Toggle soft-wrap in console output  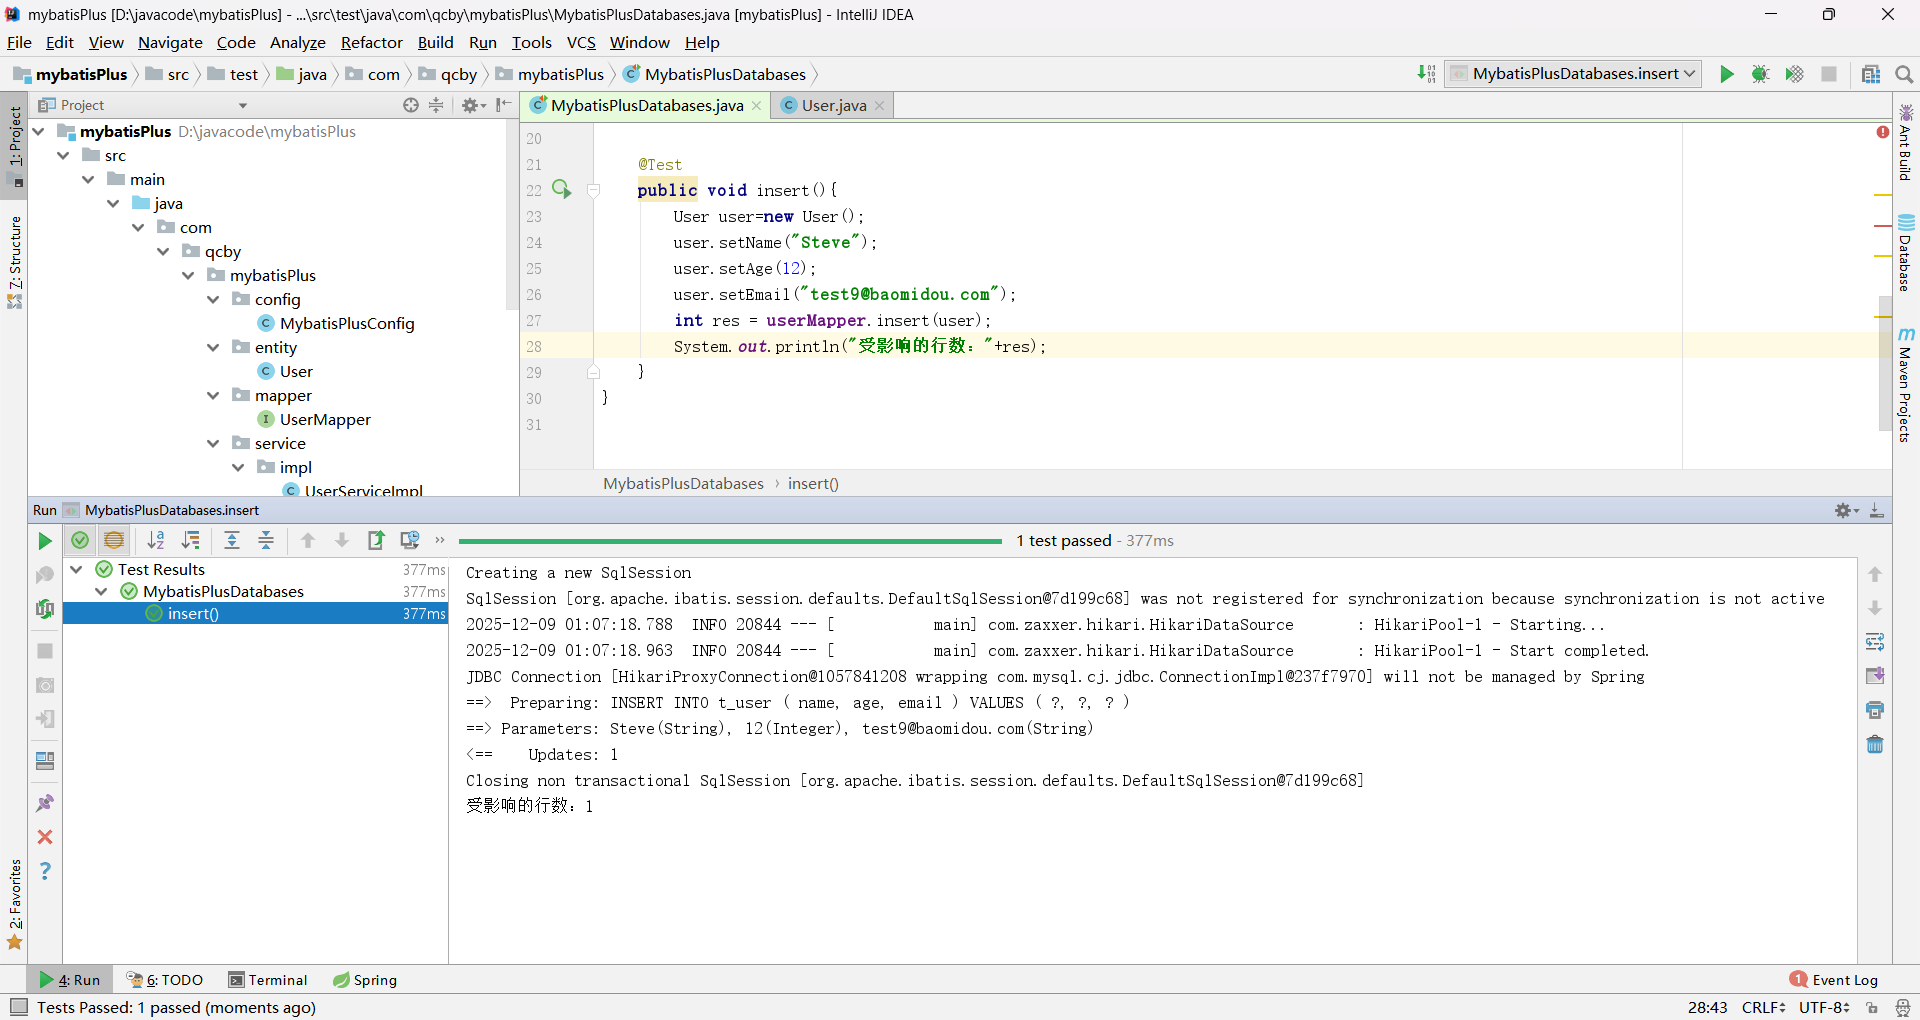pos(1875,642)
